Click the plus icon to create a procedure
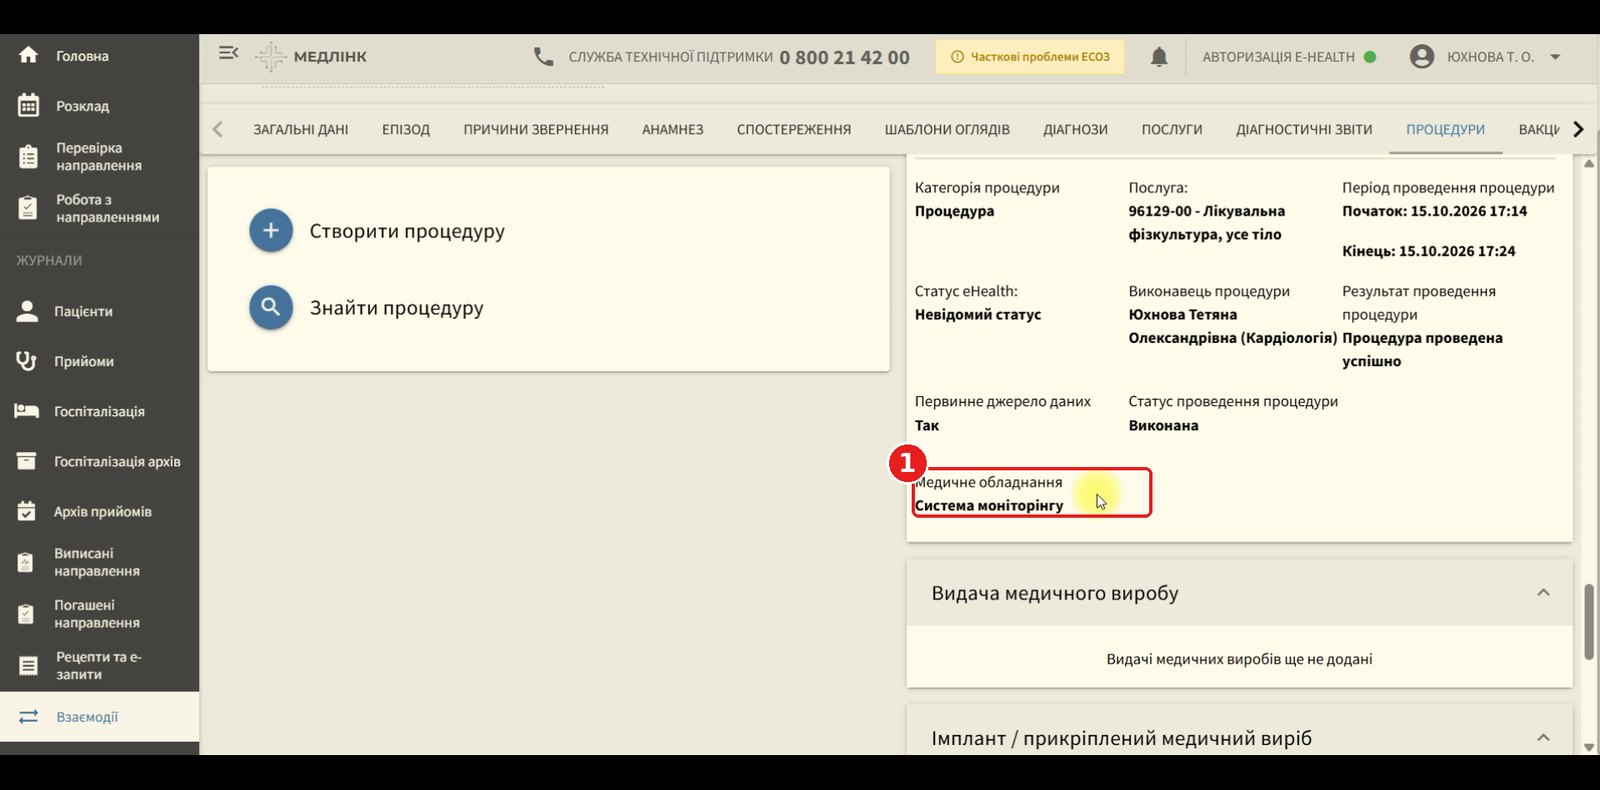This screenshot has width=1600, height=790. pos(271,231)
